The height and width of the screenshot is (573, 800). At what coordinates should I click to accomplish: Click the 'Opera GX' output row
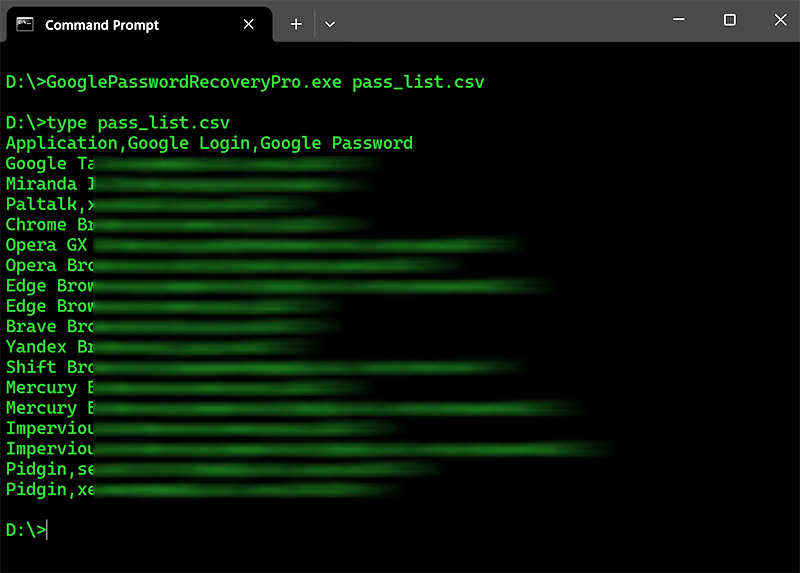264,245
